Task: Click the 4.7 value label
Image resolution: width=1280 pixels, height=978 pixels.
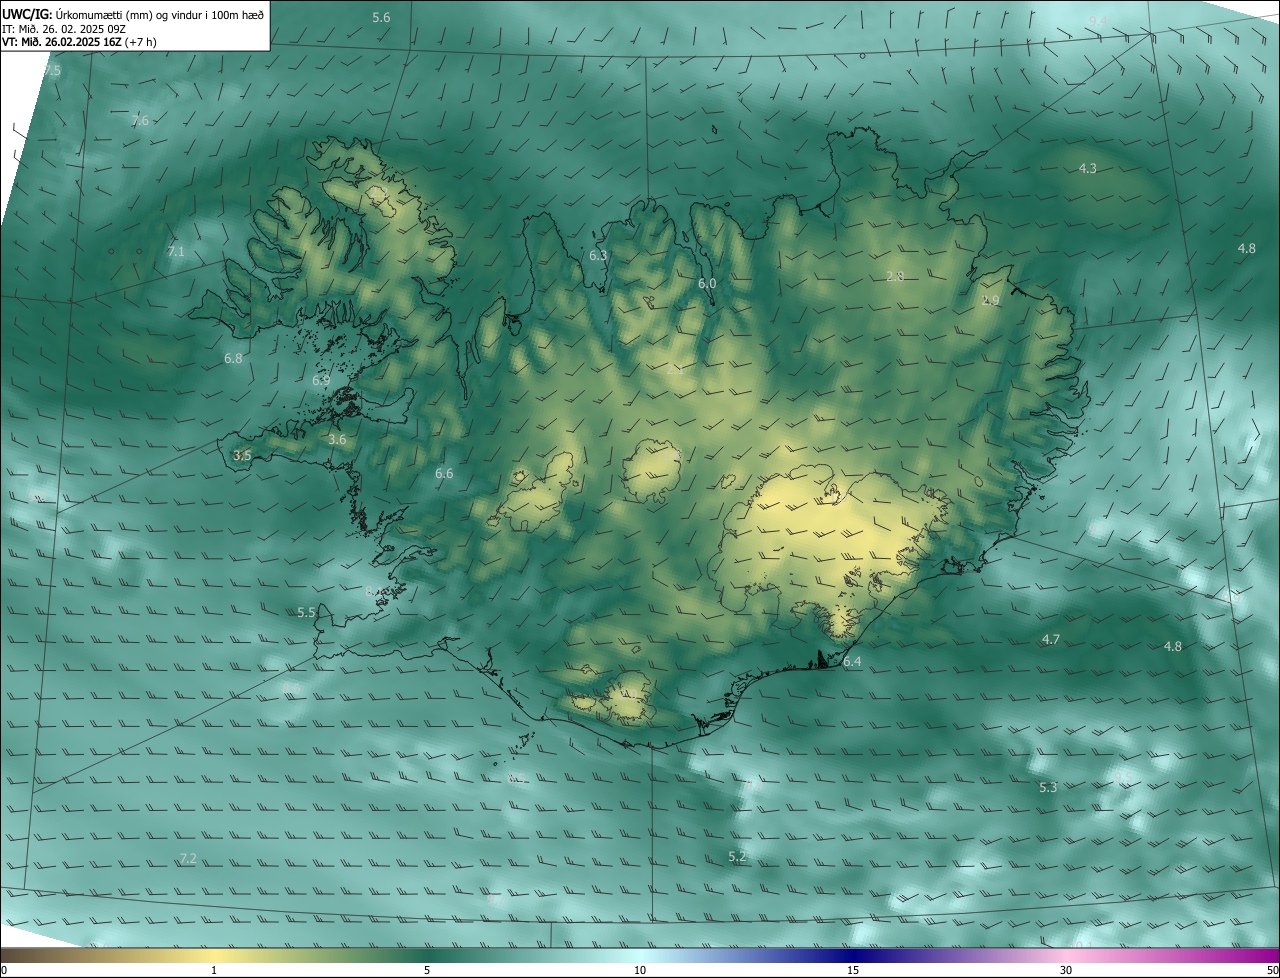Action: (x=1051, y=639)
